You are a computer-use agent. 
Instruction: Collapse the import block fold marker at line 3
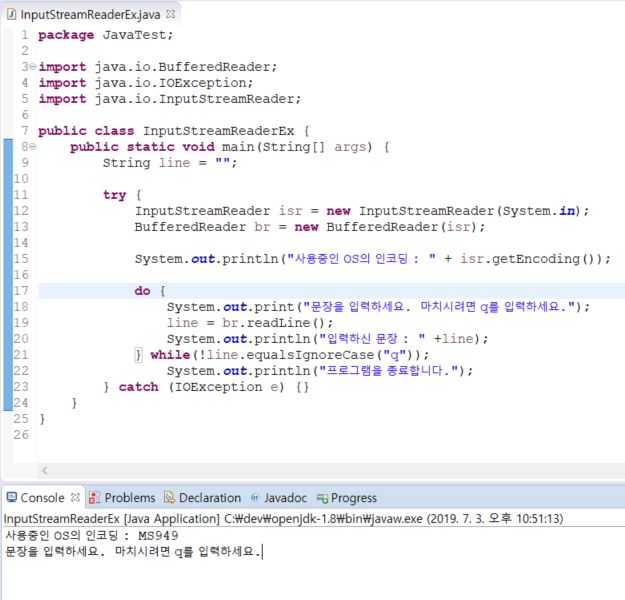click(32, 67)
